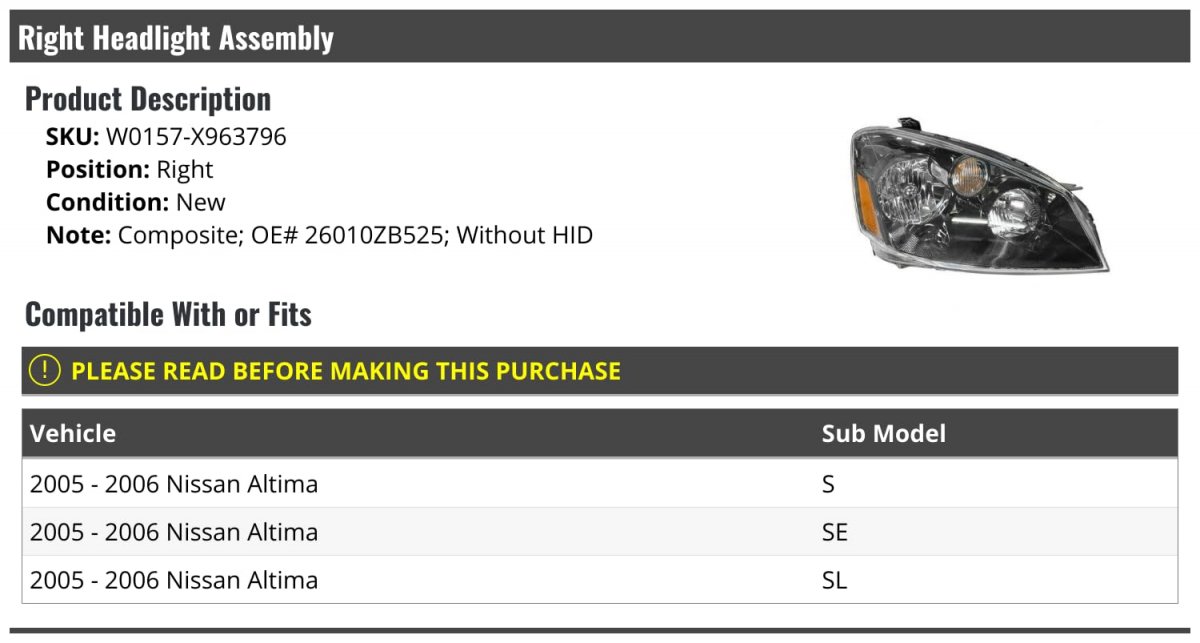Click the 2005 - 2006 Nissan Altima SE row

coord(600,532)
